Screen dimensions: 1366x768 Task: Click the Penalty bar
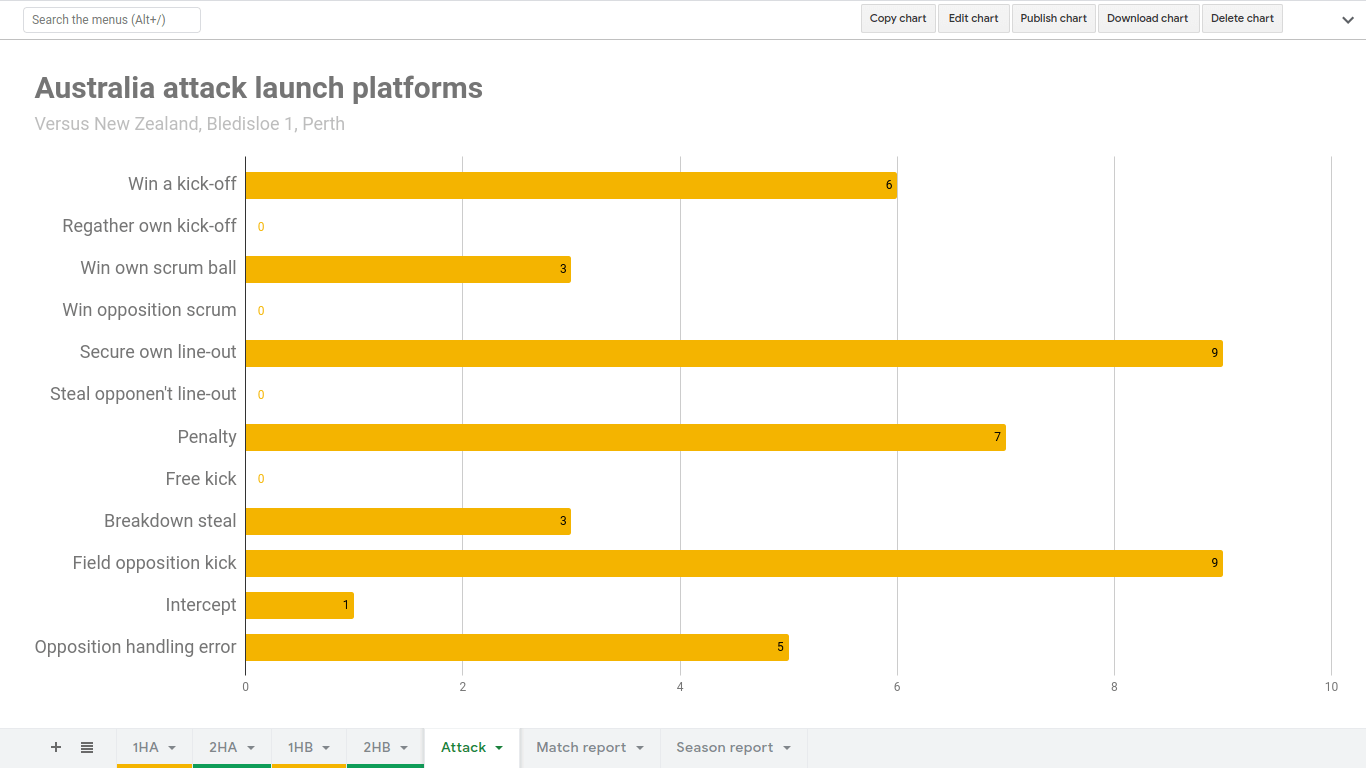[x=625, y=437]
